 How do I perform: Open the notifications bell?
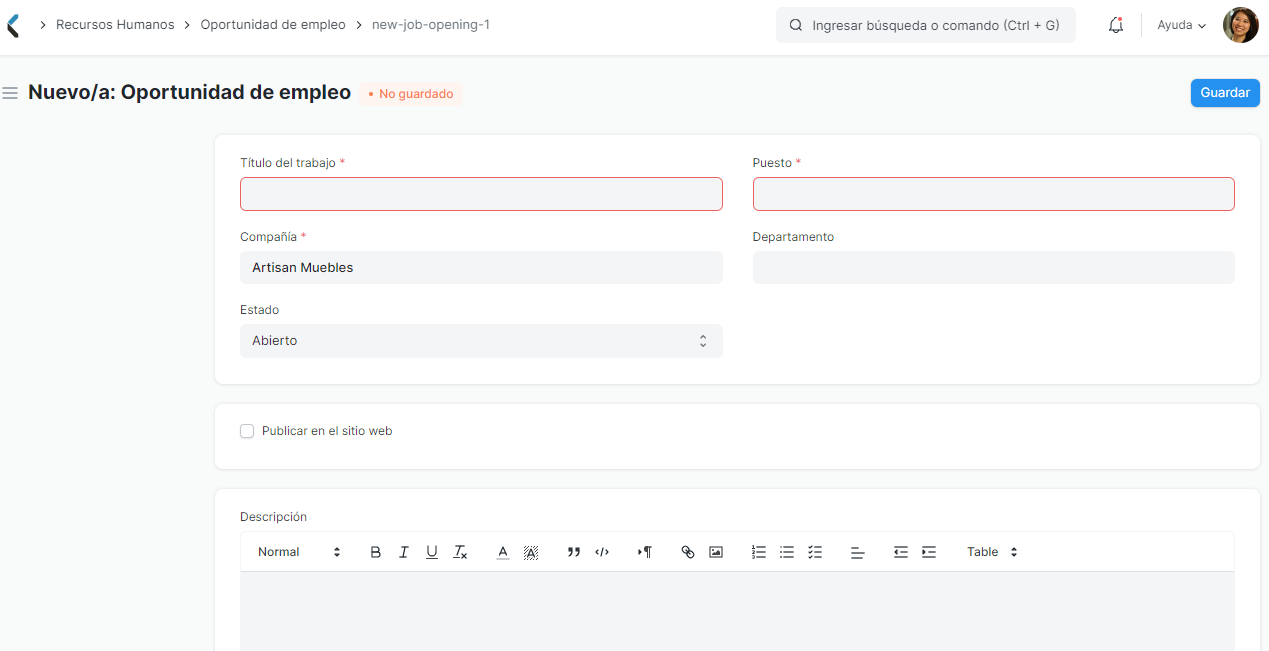tap(1116, 25)
